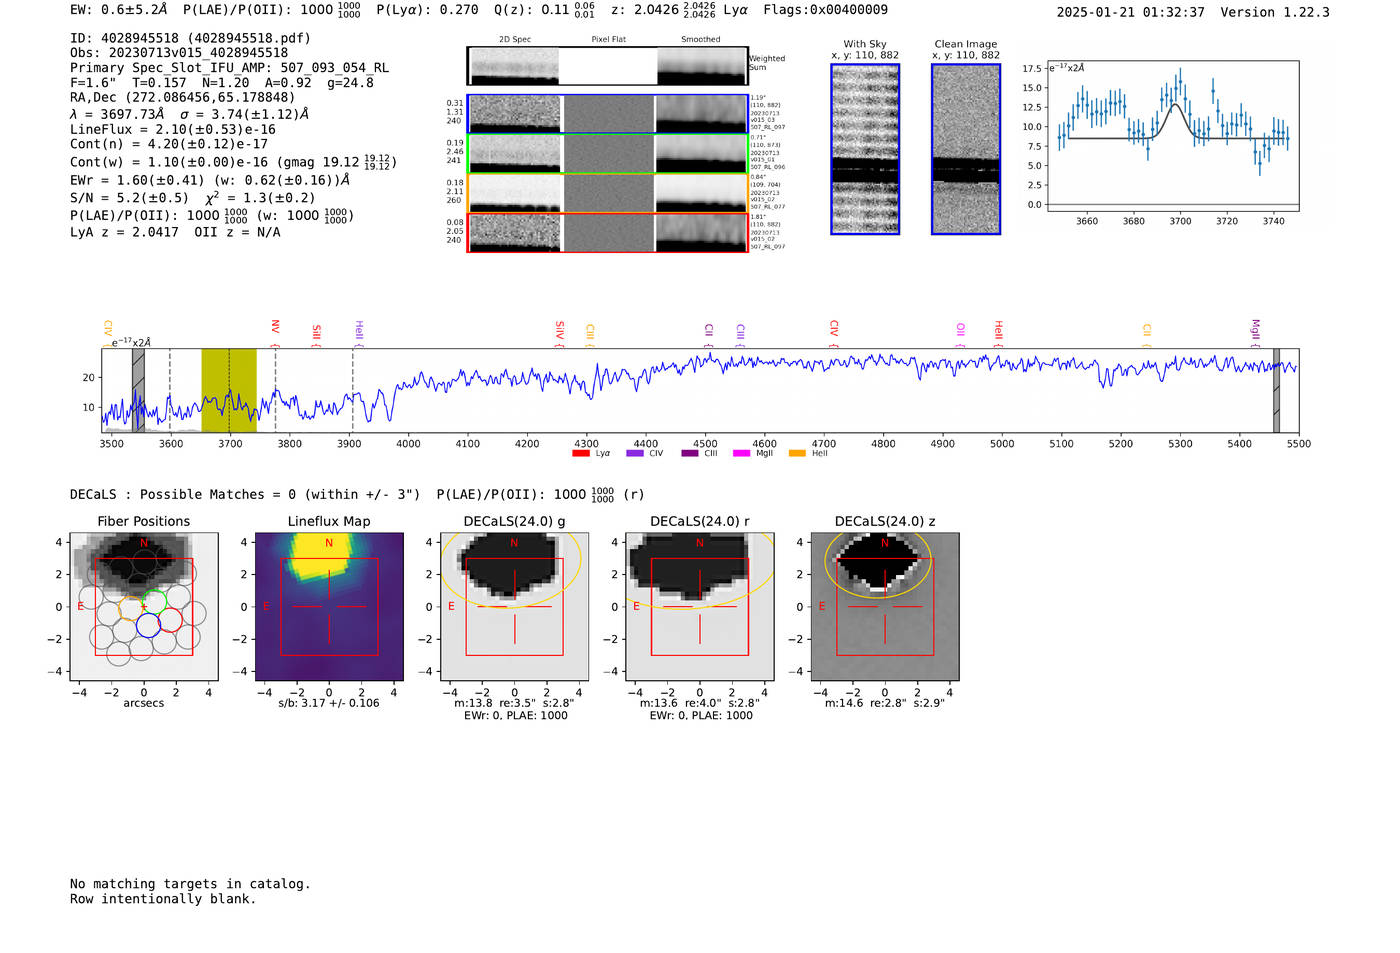1400x953 pixels.
Task: Click the No matching targets in catalog text
Action: [x=190, y=884]
